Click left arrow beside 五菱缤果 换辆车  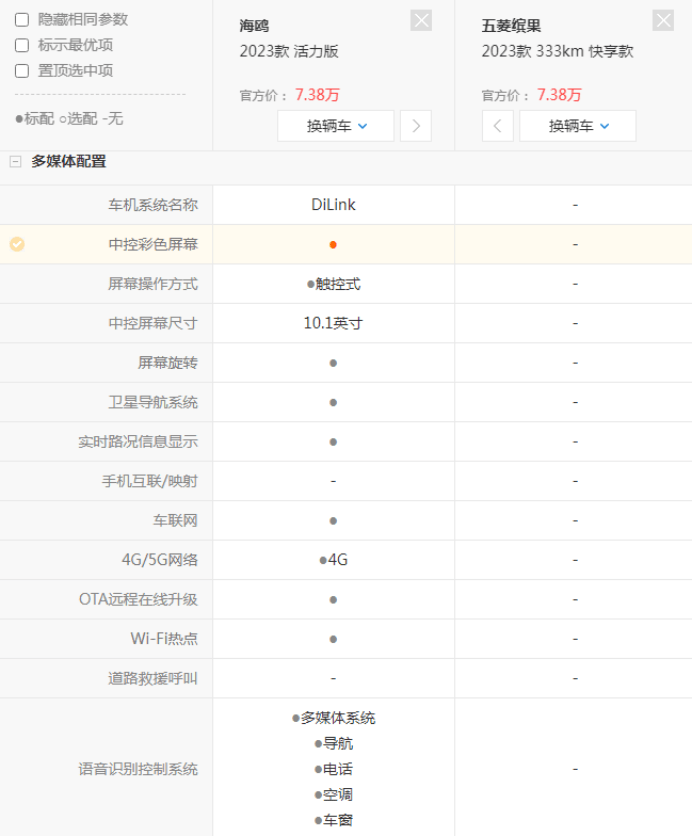point(497,126)
